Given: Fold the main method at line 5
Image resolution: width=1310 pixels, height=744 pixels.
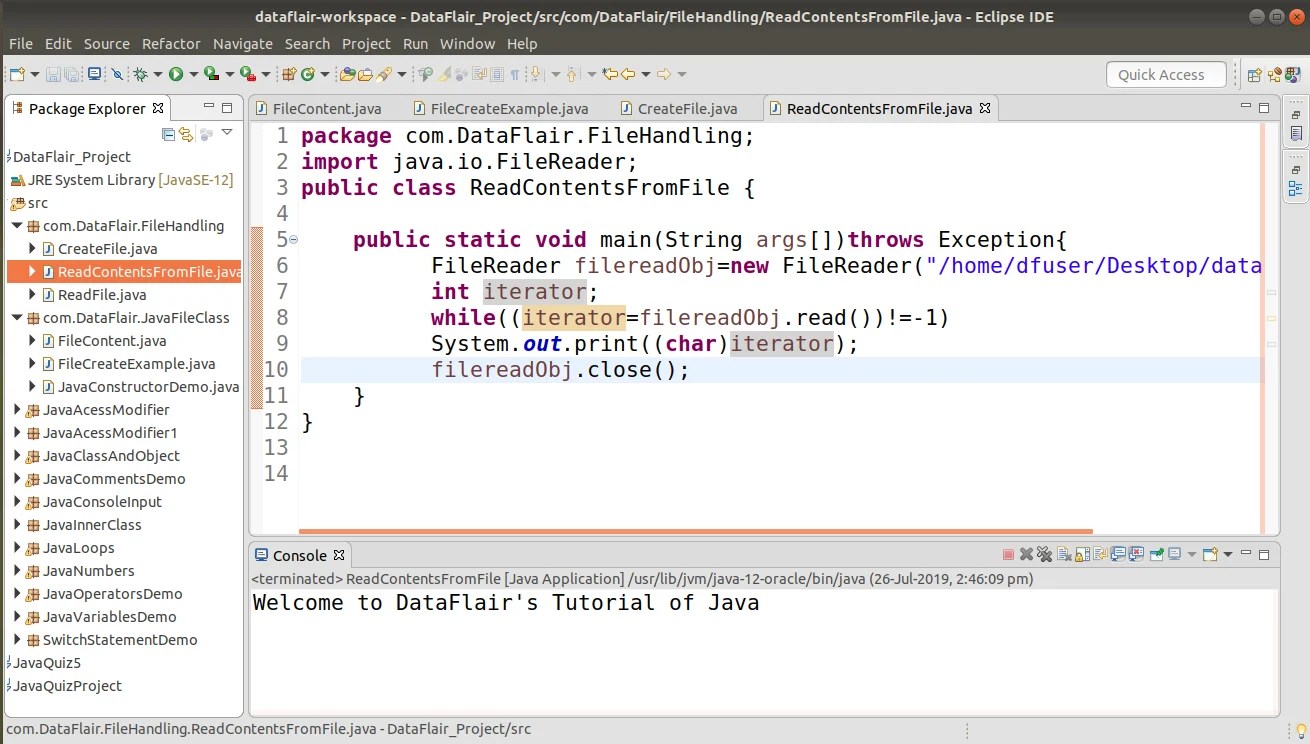Looking at the screenshot, I should 294,240.
